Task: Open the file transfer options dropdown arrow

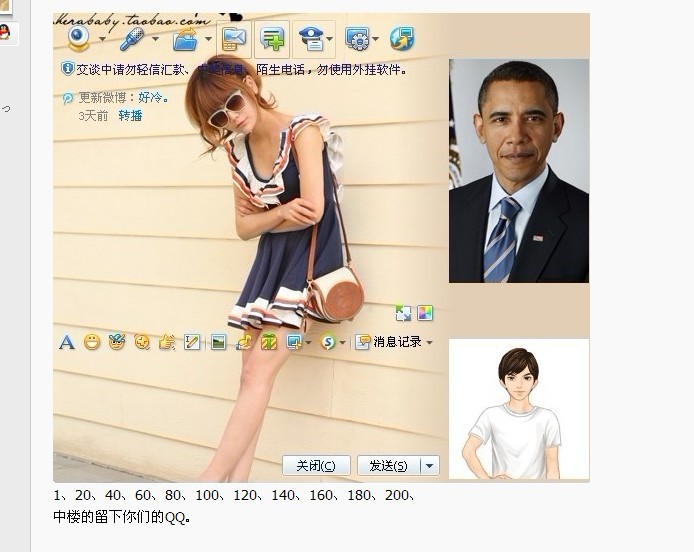Action: pos(208,39)
